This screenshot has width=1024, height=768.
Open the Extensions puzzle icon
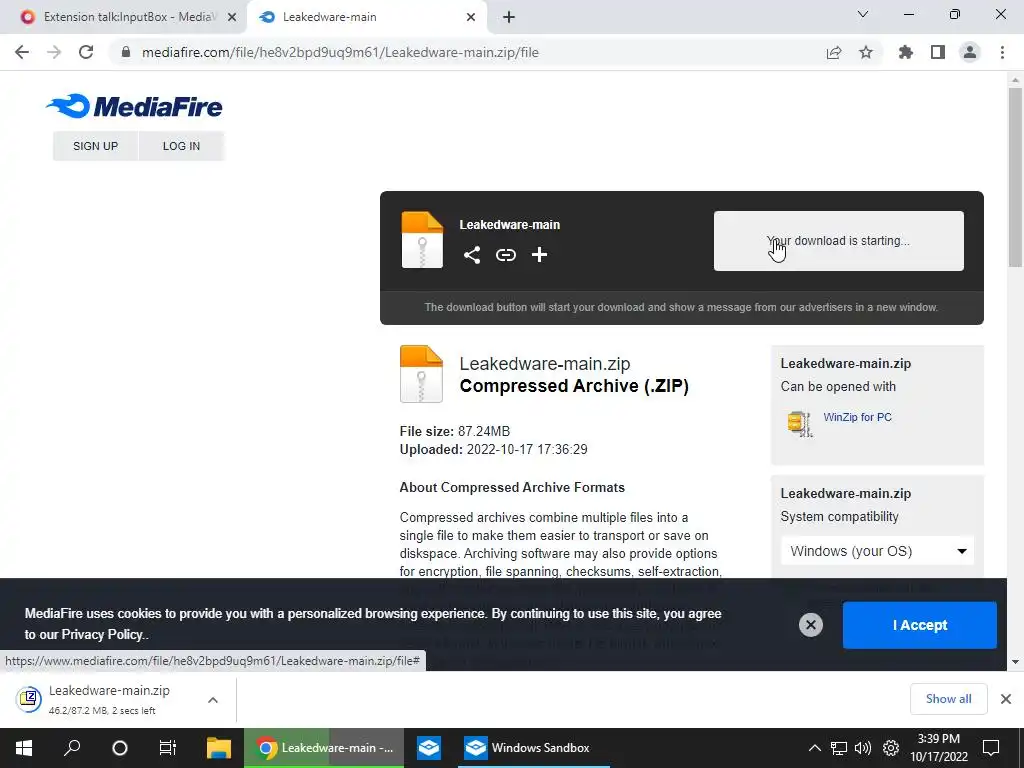(x=905, y=52)
